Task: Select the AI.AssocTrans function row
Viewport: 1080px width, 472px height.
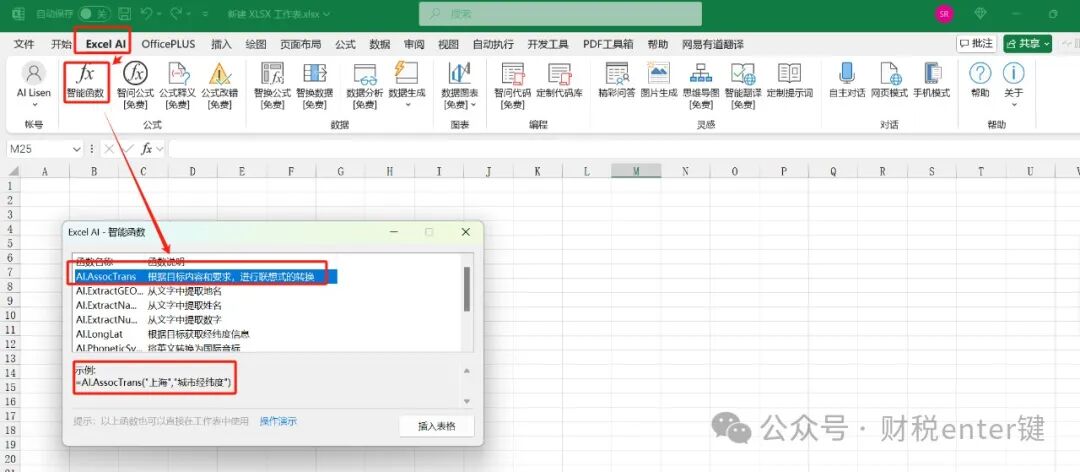Action: pos(205,276)
